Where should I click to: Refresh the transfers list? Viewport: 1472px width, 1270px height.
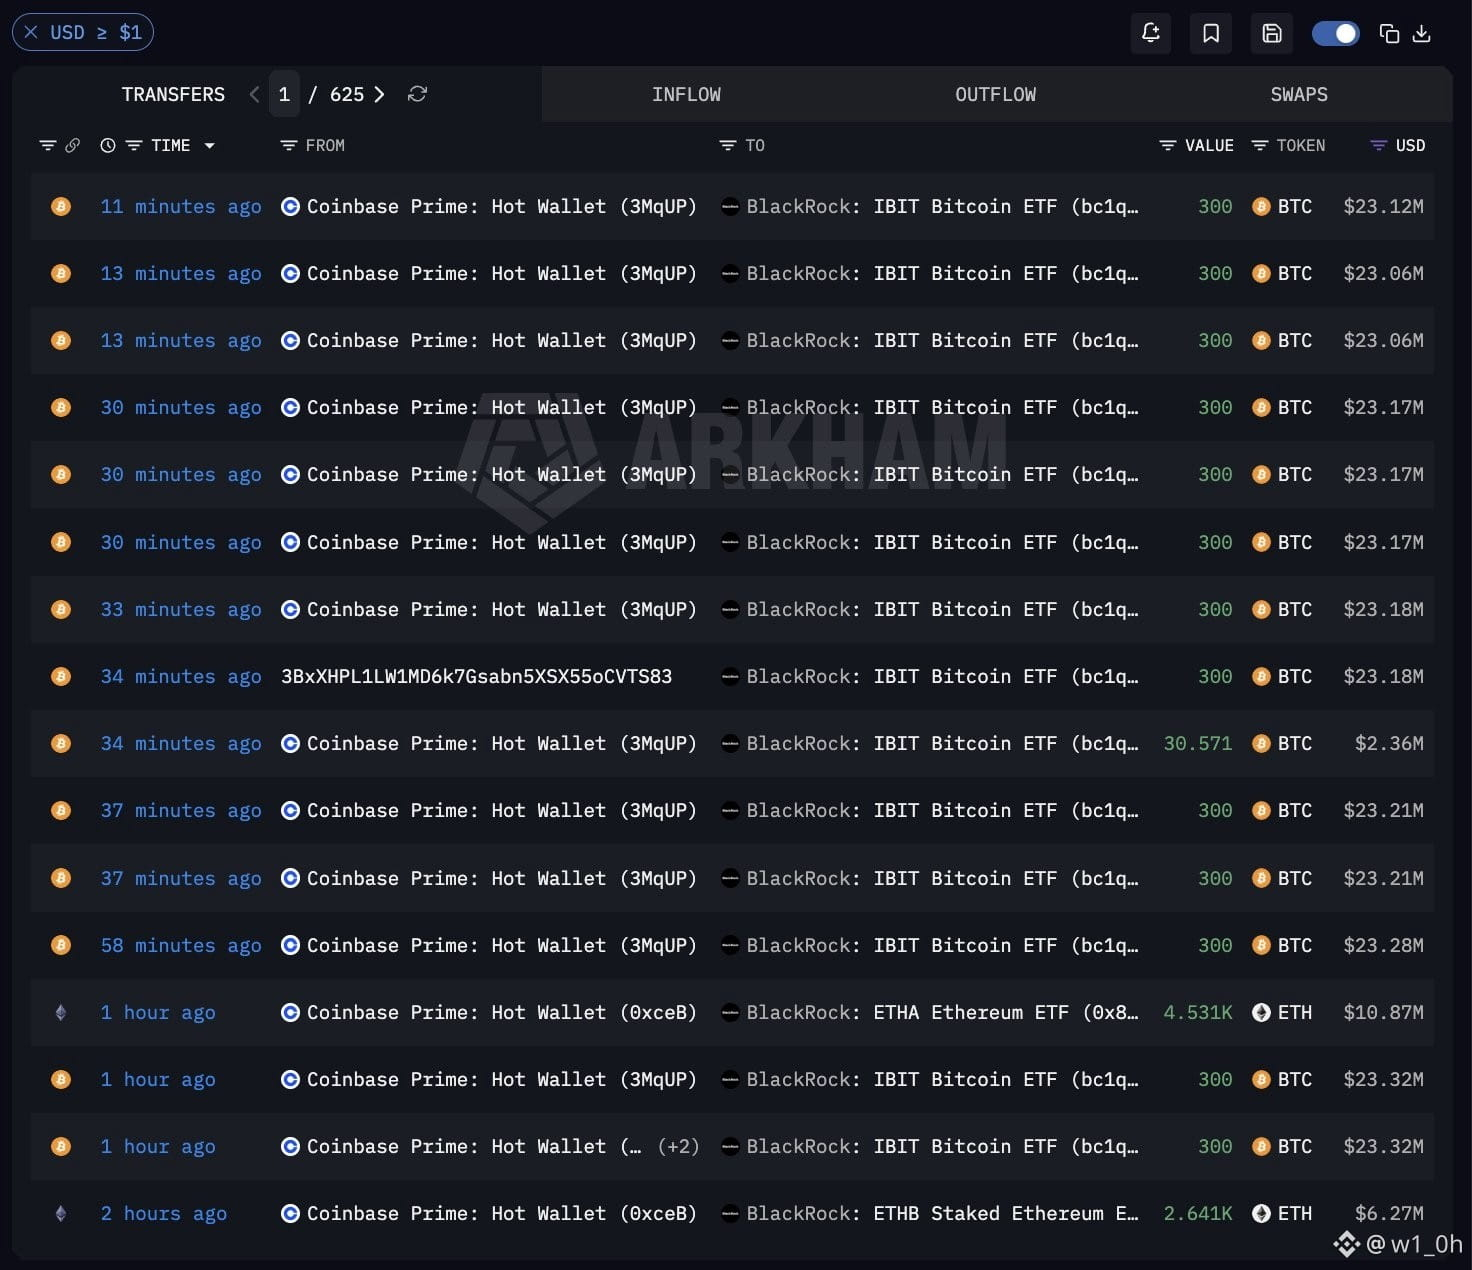[418, 94]
